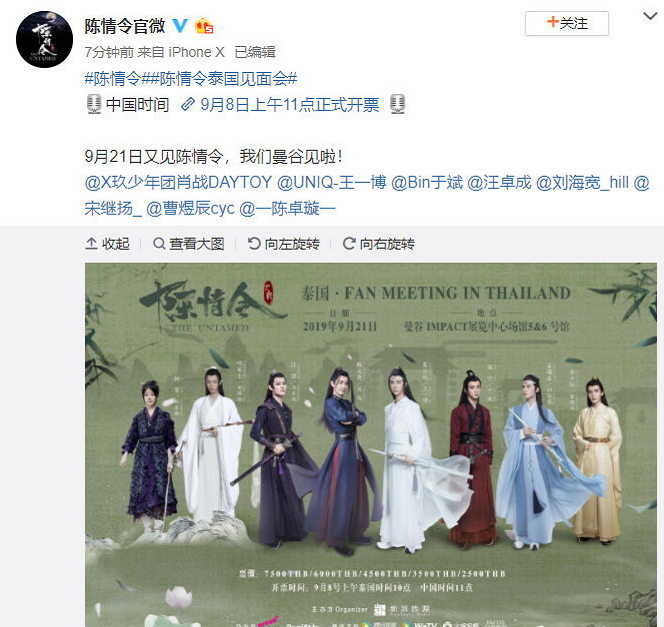The height and width of the screenshot is (627, 664).
Task: Collapse the image with 收起
Action: pos(107,244)
